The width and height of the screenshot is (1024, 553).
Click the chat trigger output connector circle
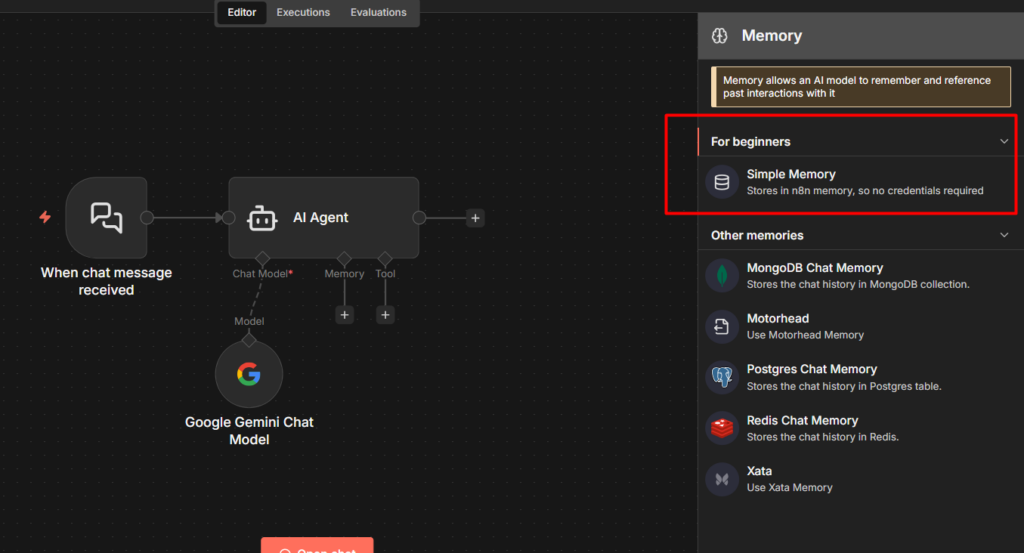[147, 217]
